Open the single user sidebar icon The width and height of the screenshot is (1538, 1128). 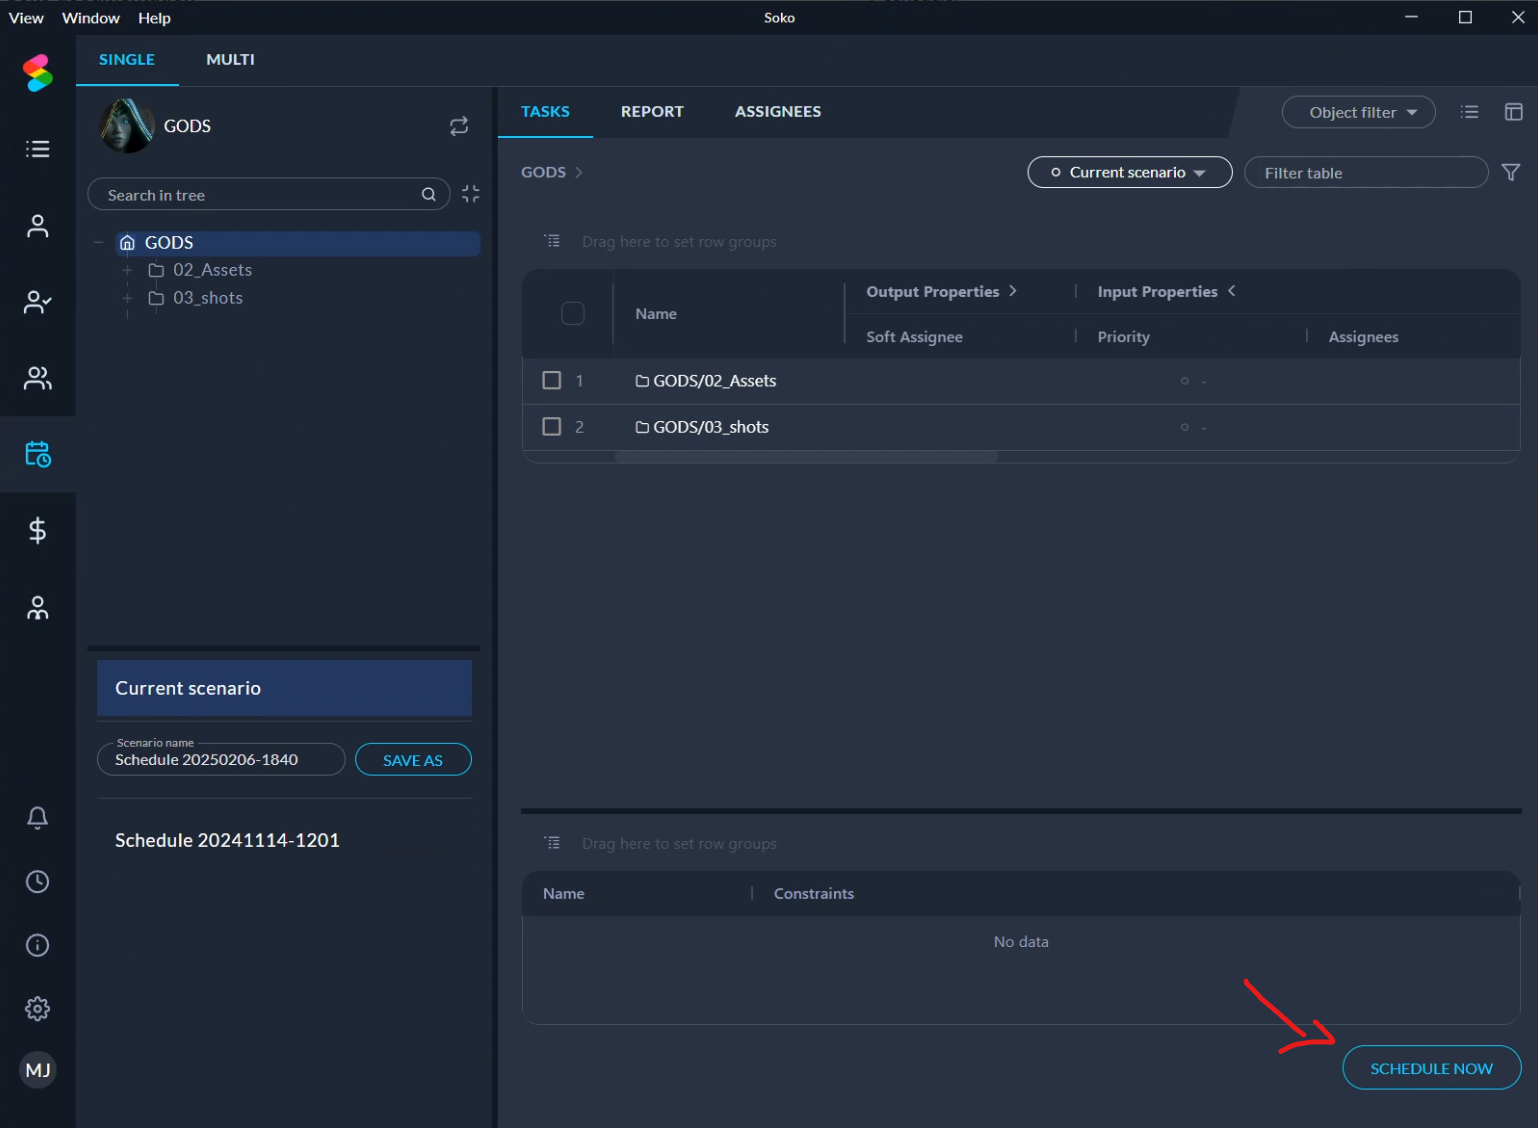pos(38,226)
